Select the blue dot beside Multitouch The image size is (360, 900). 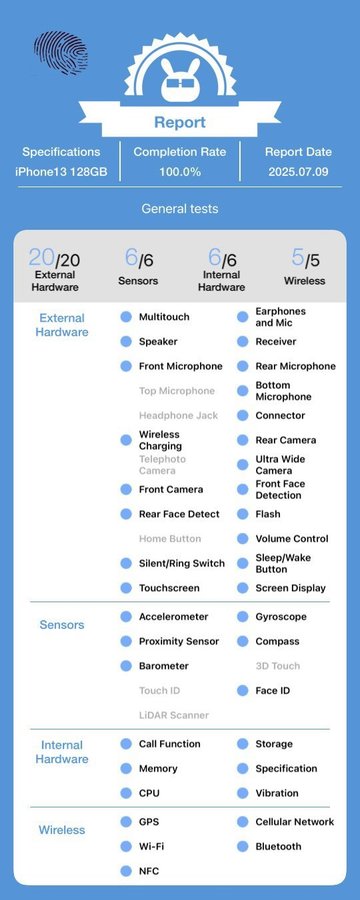pyautogui.click(x=126, y=317)
